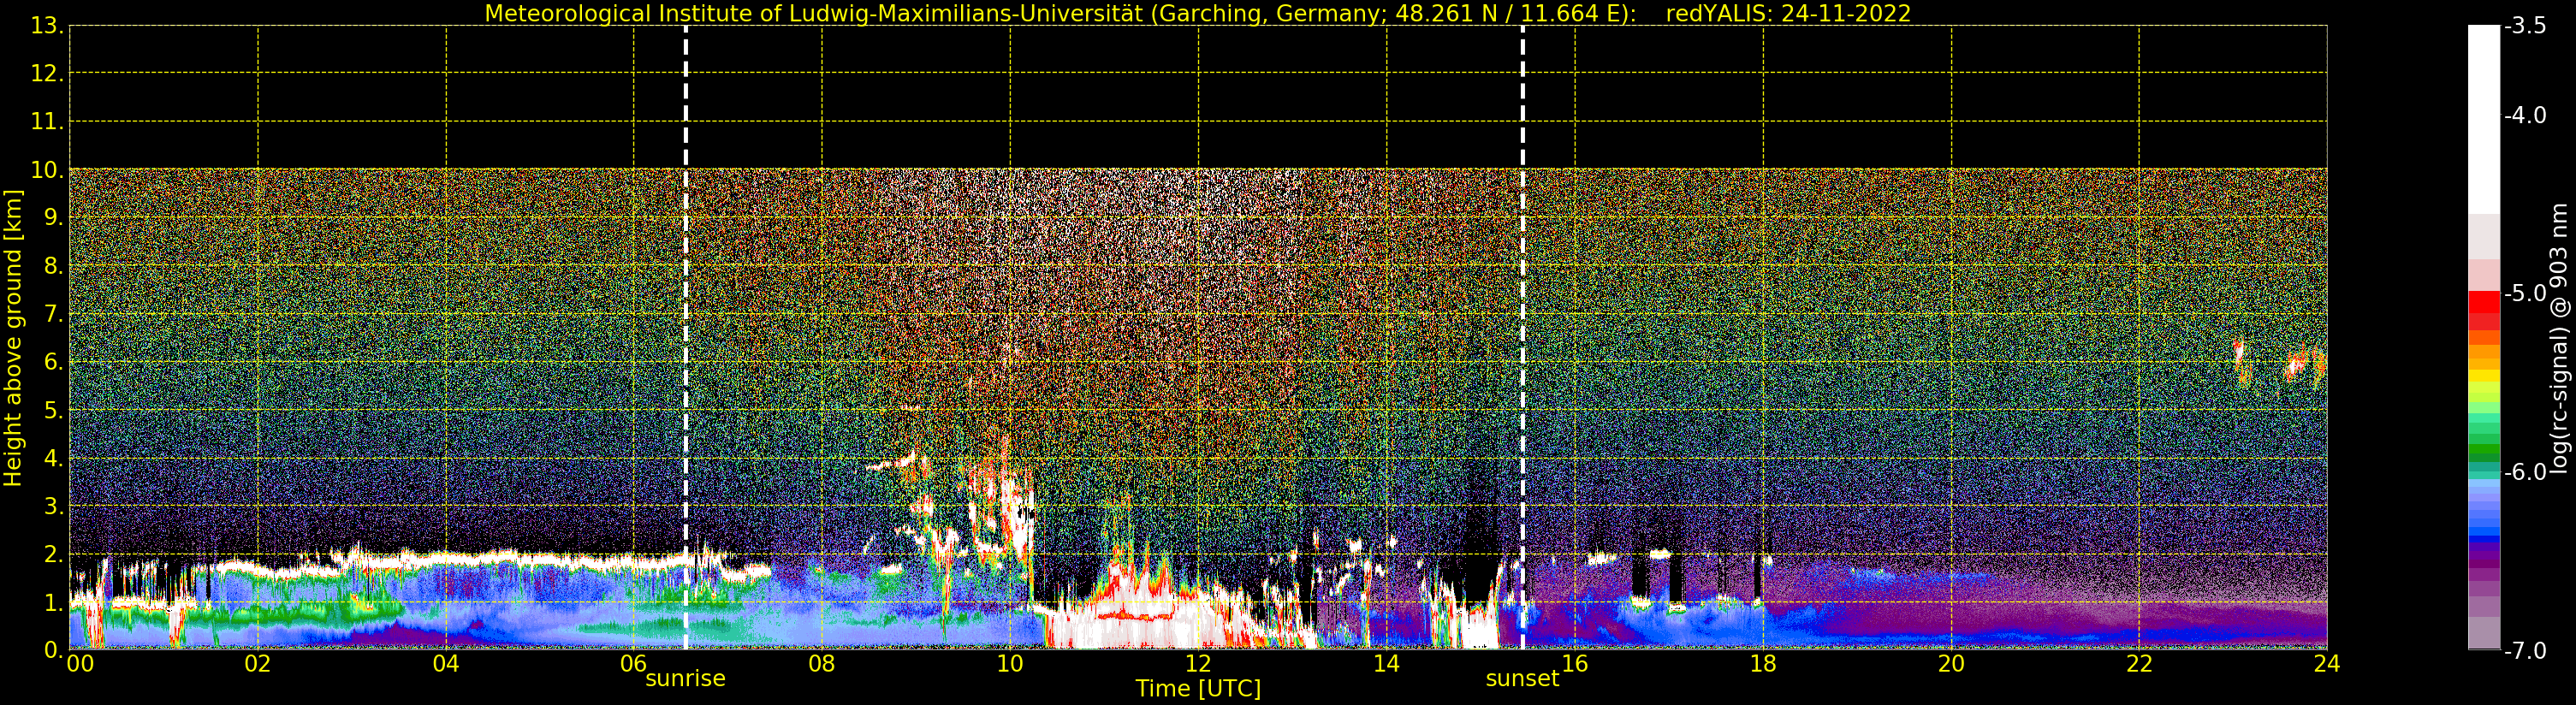This screenshot has height=705, width=2576.
Task: Click the "sunrise" label below the time axis
Action: (x=685, y=679)
